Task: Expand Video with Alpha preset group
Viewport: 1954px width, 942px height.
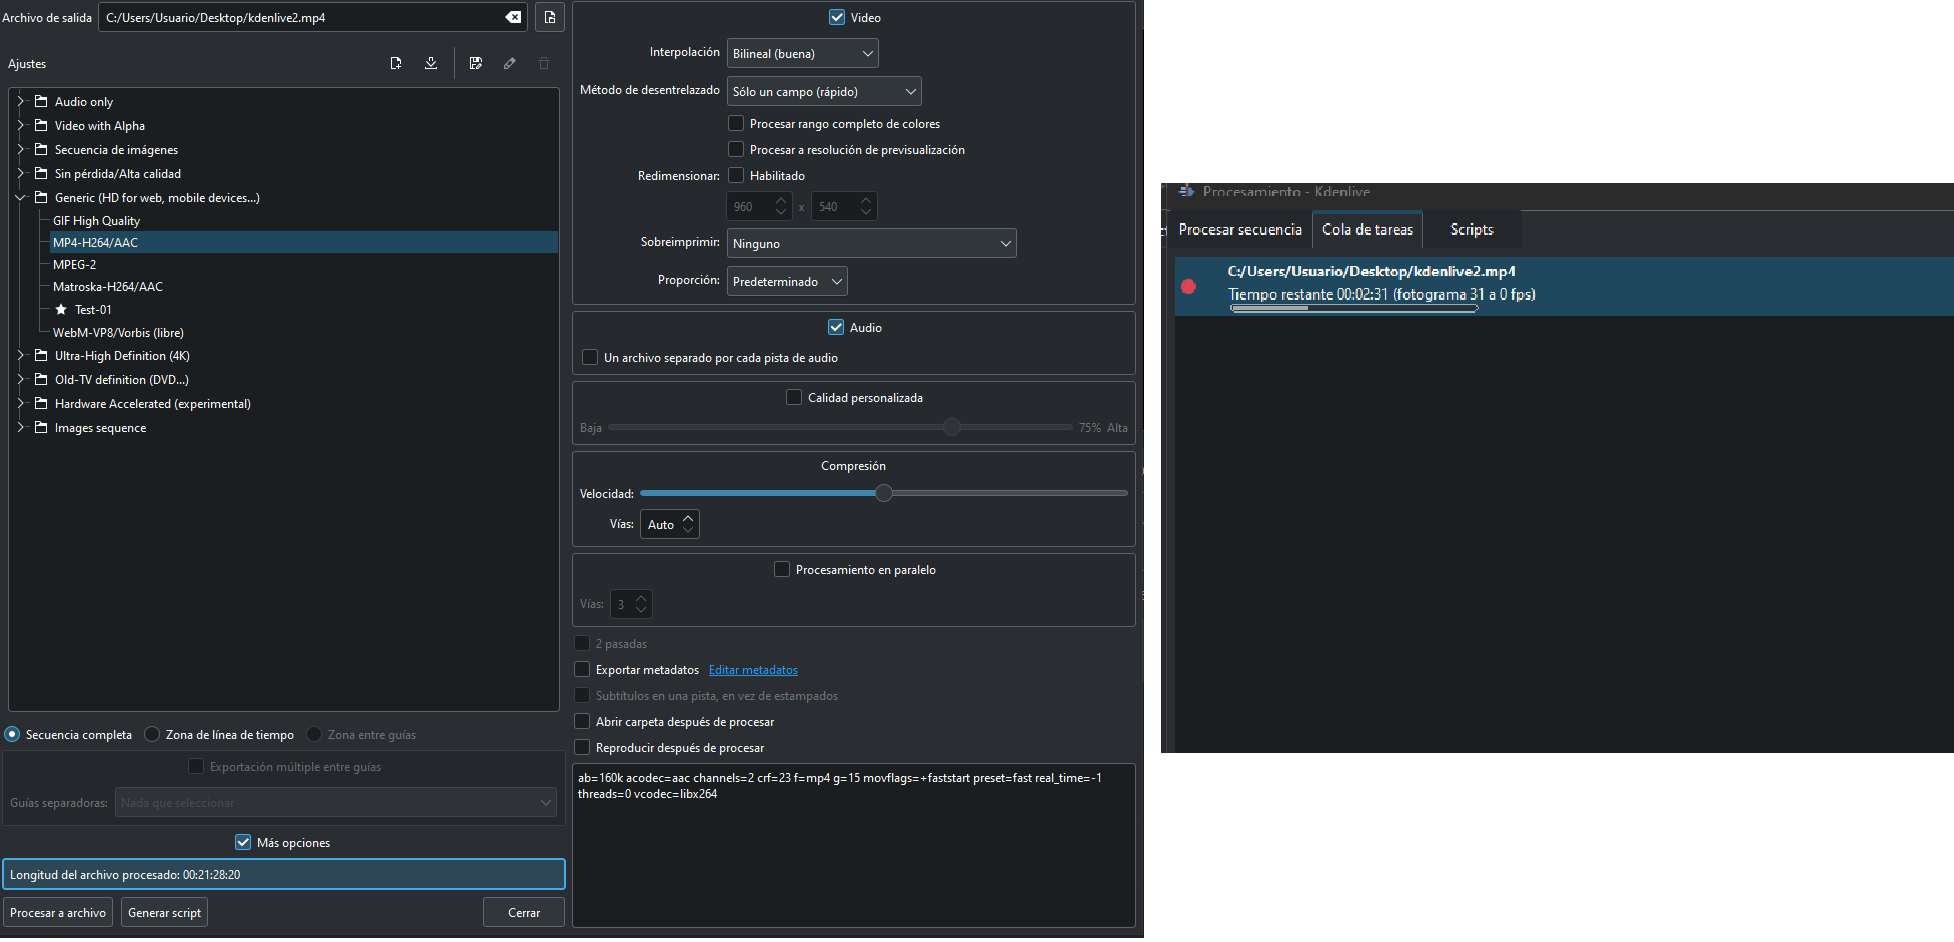Action: (20, 125)
